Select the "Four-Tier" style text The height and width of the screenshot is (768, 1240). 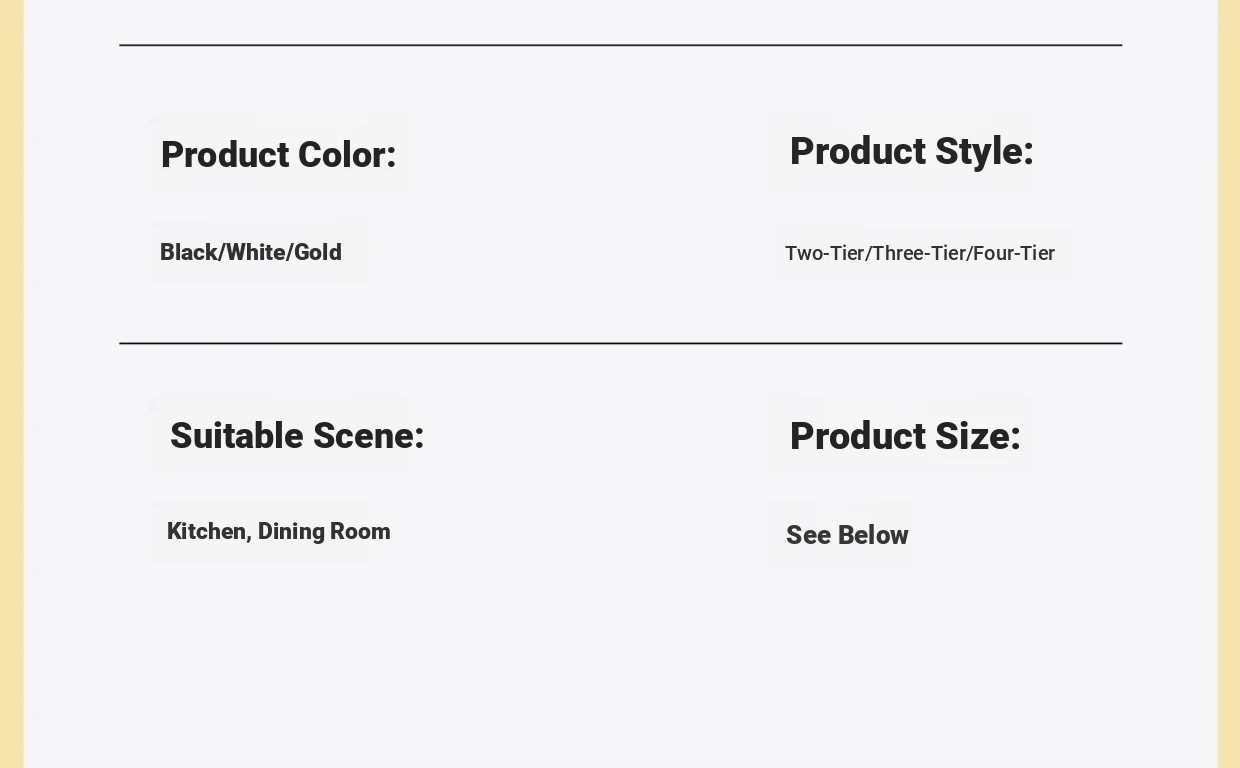click(1014, 253)
